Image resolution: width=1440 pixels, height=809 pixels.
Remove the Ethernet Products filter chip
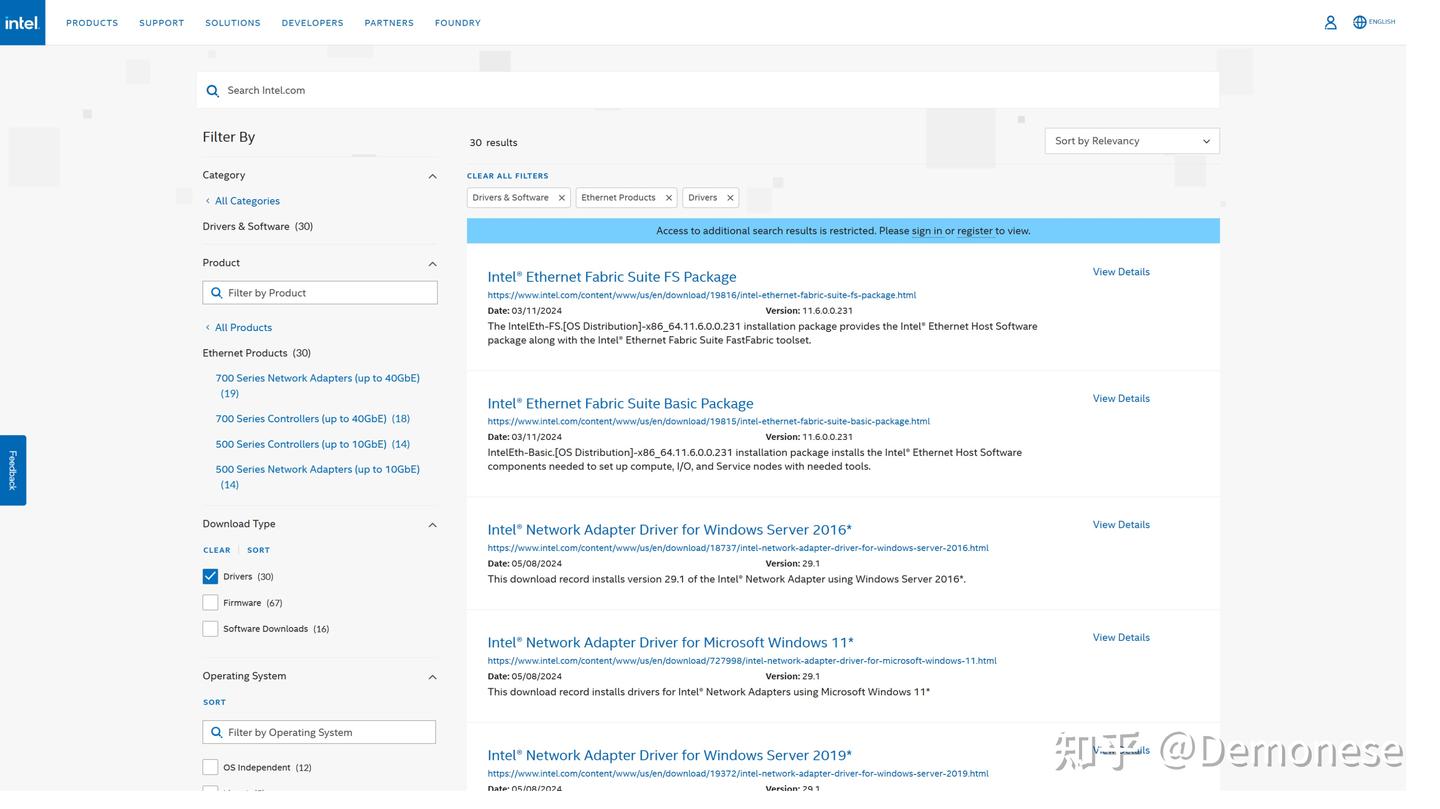(x=669, y=198)
